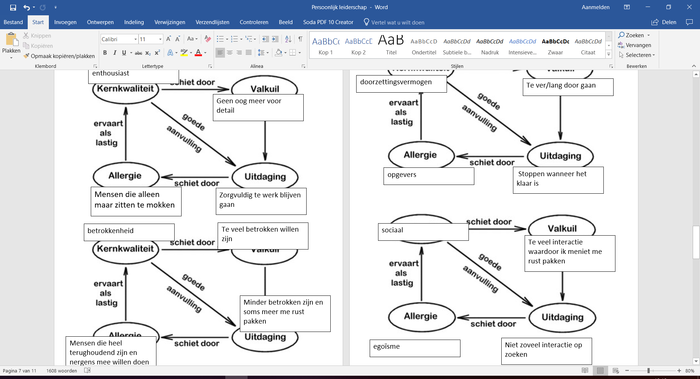Image resolution: width=700 pixels, height=379 pixels.
Task: Select align right paragraph alignment
Action: (x=239, y=53)
